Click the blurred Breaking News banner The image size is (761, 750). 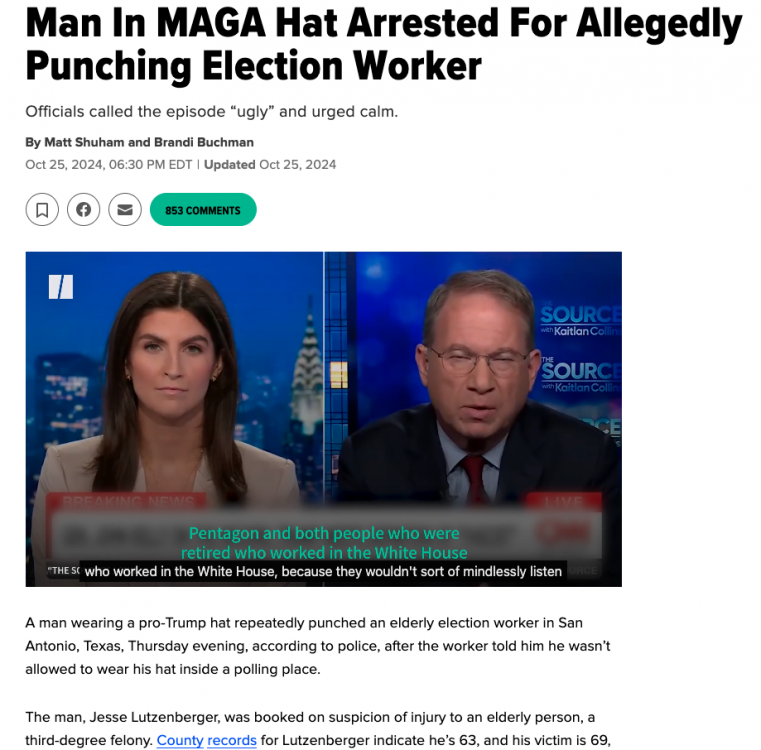pyautogui.click(x=127, y=501)
